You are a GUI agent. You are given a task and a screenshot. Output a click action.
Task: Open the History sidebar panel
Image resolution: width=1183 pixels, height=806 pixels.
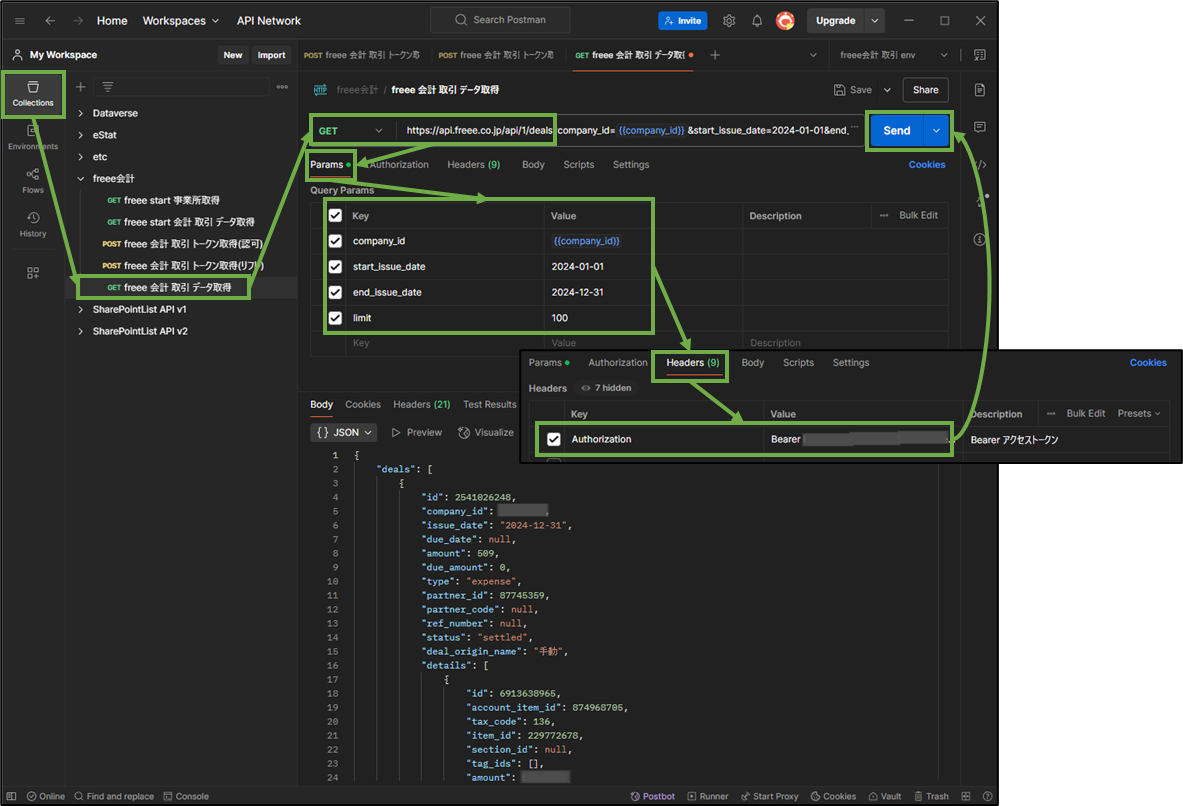click(x=33, y=224)
